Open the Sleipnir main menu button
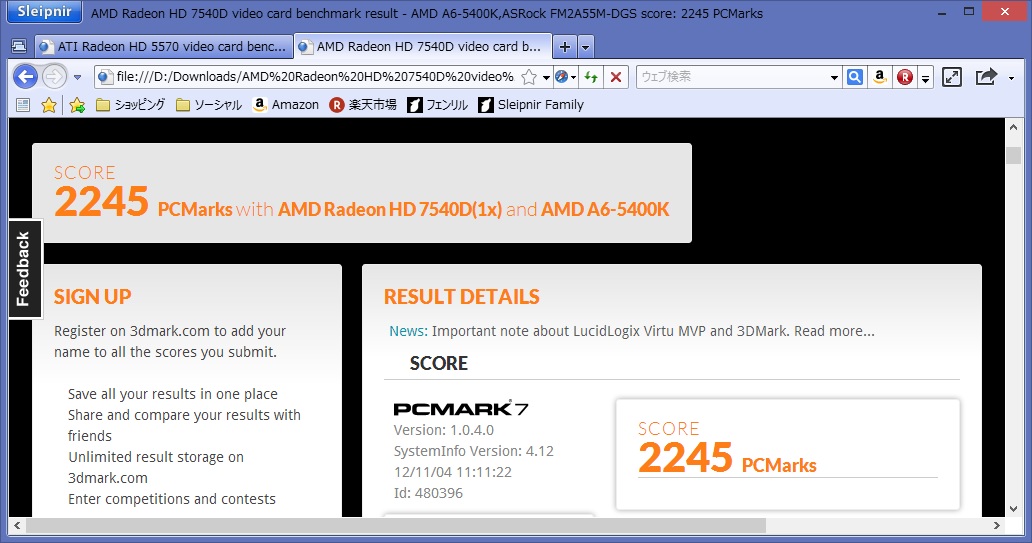Viewport: 1032px width, 543px height. [44, 12]
